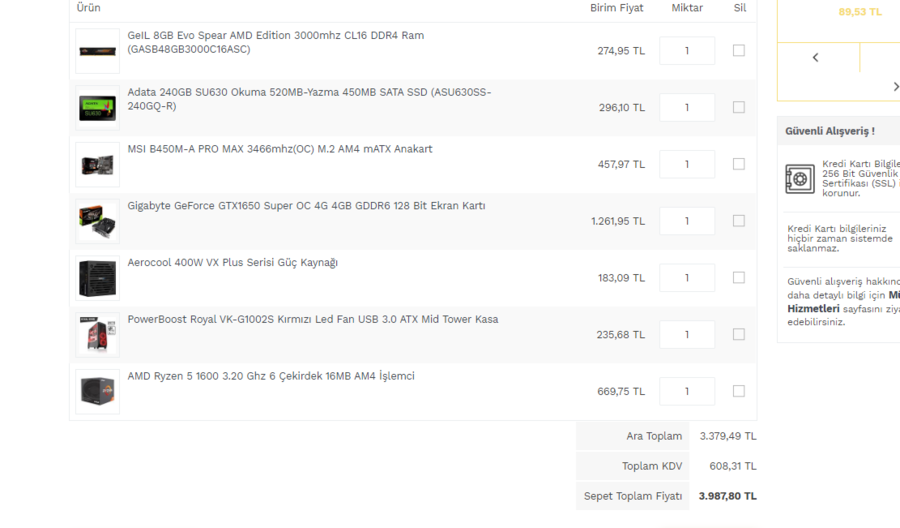Viewport: 900px width, 528px height.
Task: Tick the delete checkbox for GeIL RAM
Action: click(x=739, y=50)
